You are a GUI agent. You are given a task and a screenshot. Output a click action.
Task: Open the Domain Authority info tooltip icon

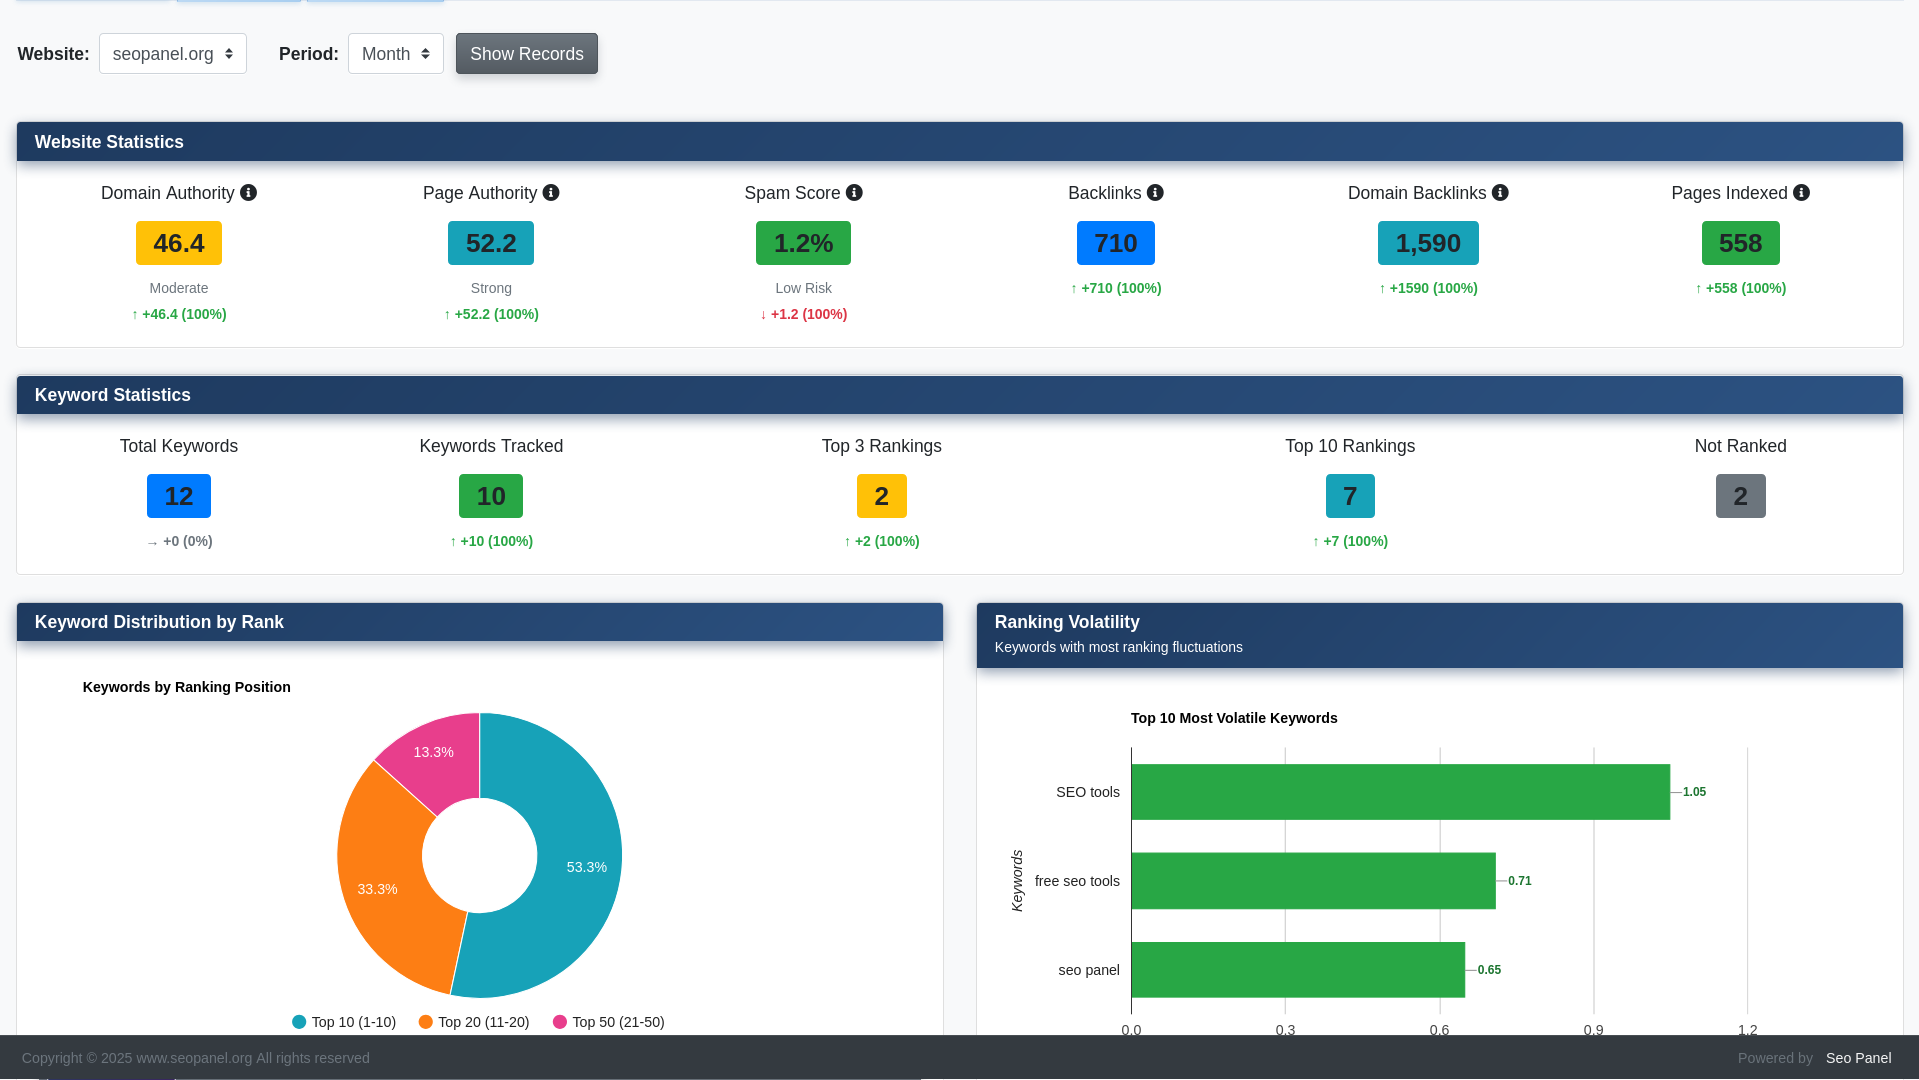[x=249, y=192]
